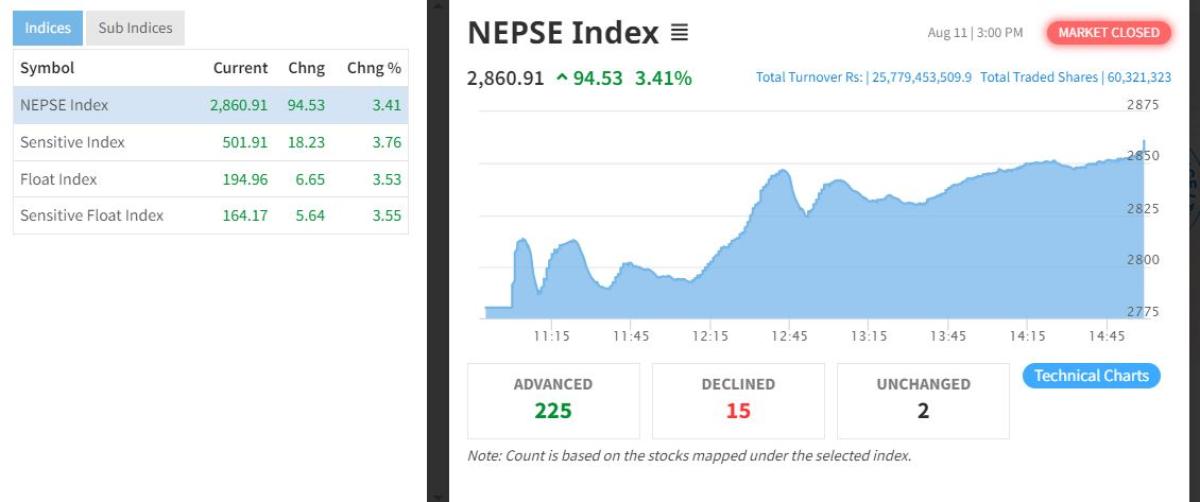
Task: Click the Total Turnover Rs value
Action: [921, 78]
